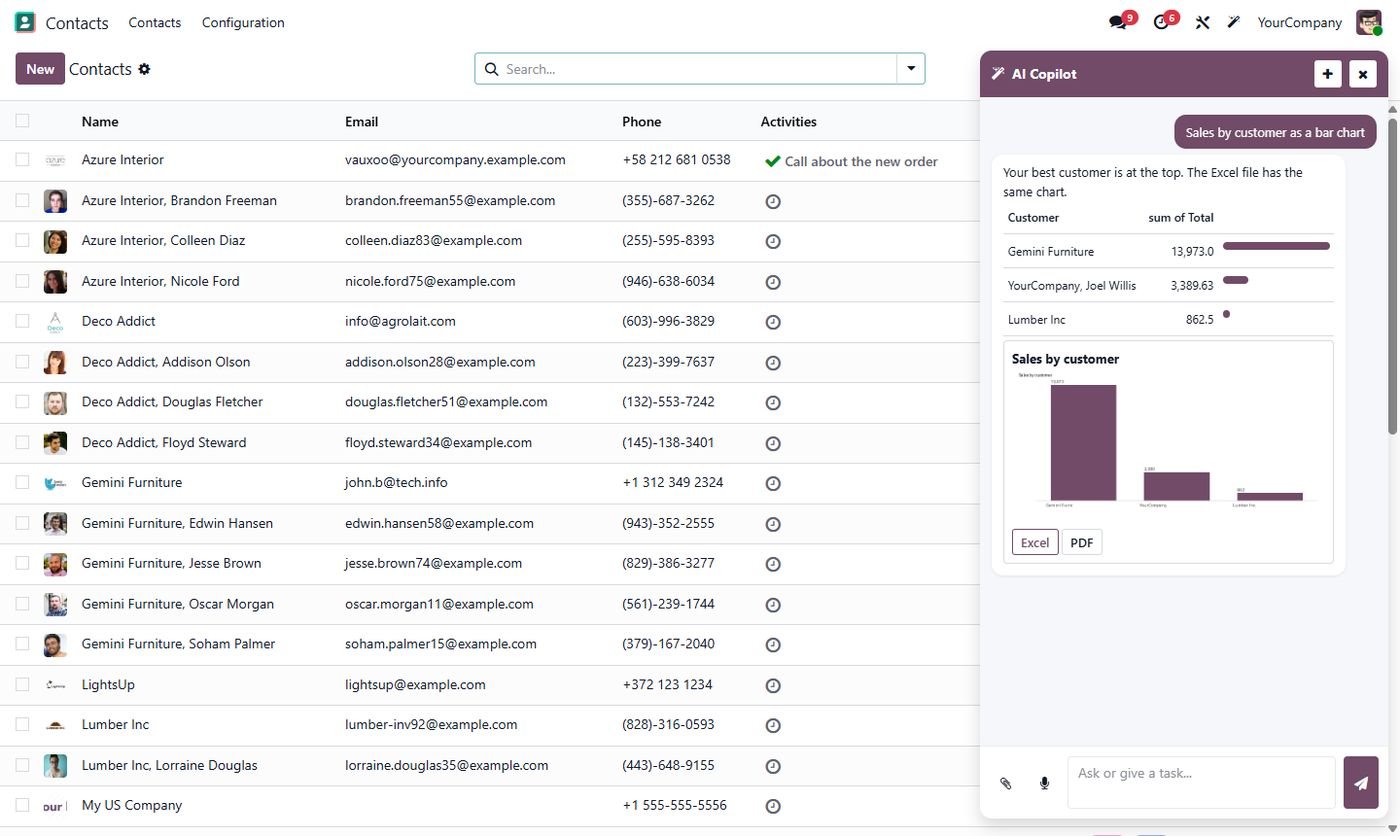Click the Ask or give a task input

[1201, 782]
